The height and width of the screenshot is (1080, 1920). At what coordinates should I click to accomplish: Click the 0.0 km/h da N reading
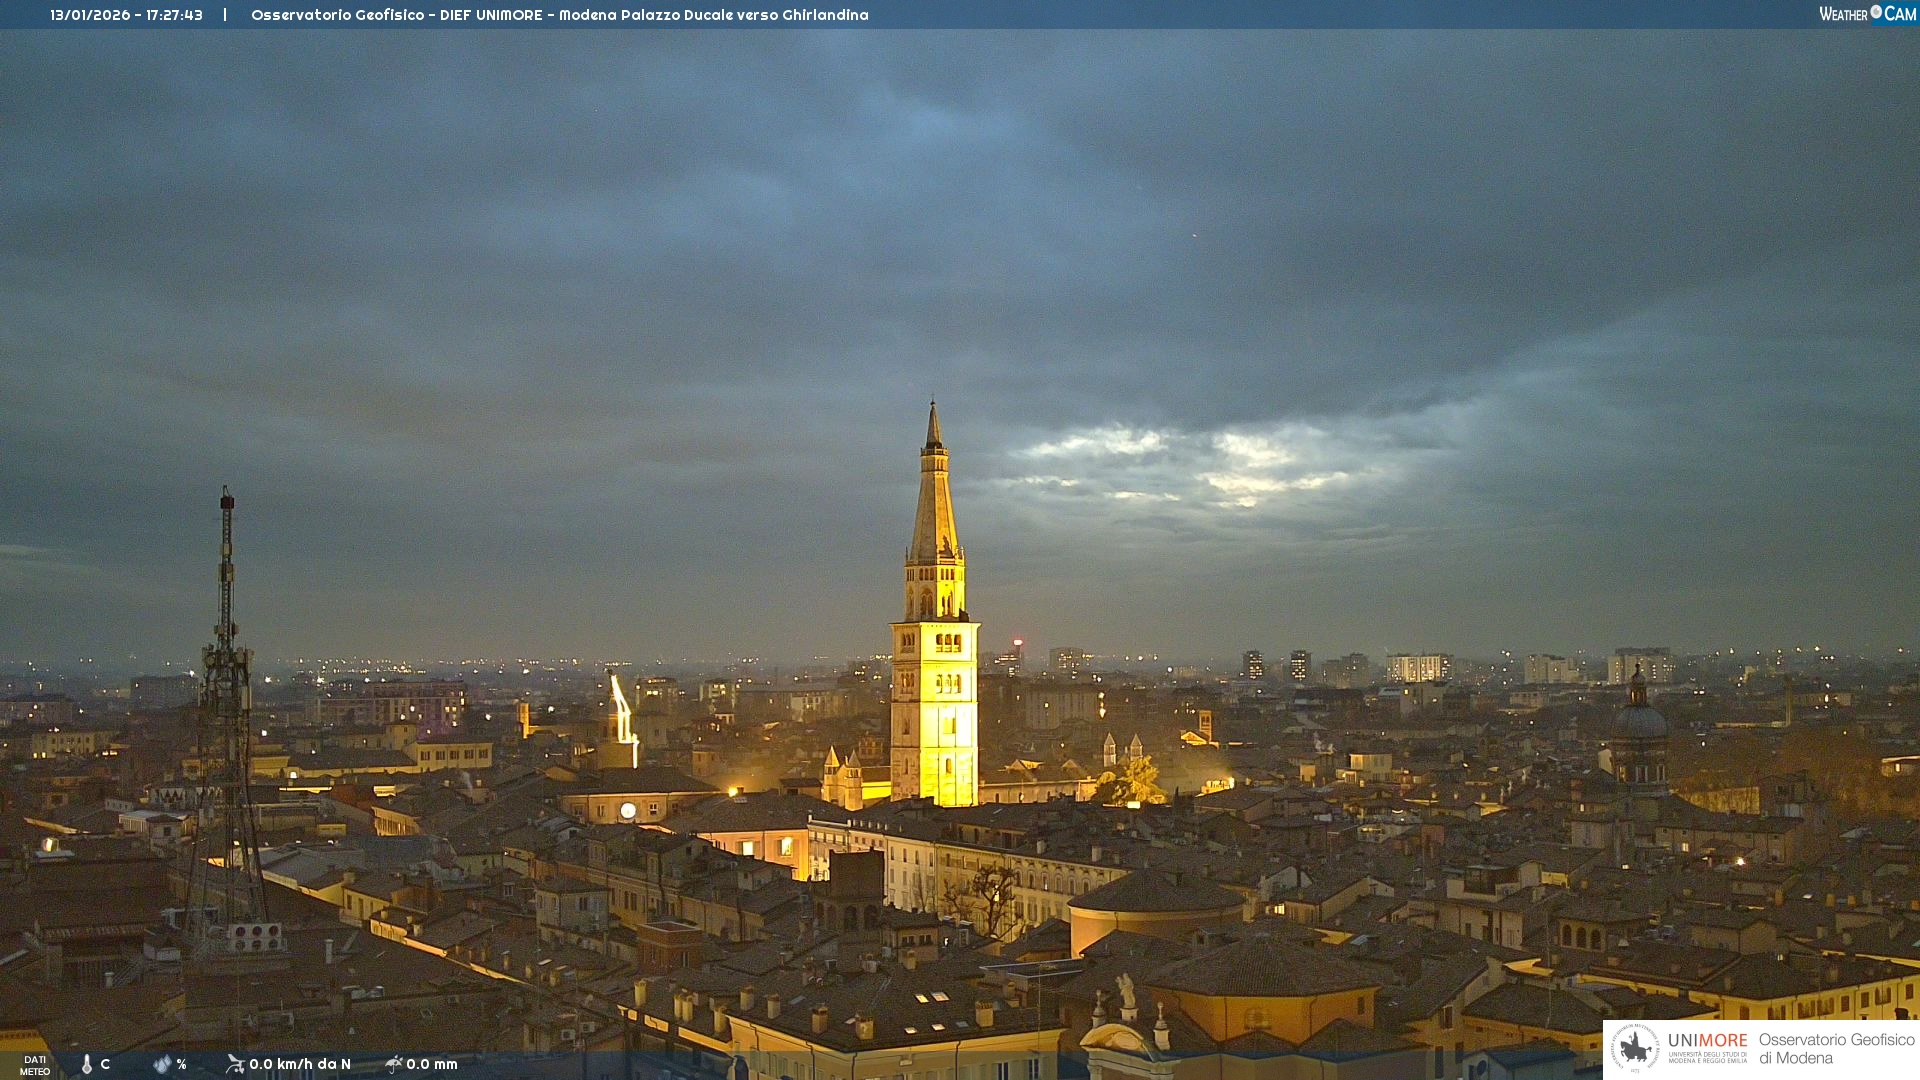click(x=300, y=1064)
